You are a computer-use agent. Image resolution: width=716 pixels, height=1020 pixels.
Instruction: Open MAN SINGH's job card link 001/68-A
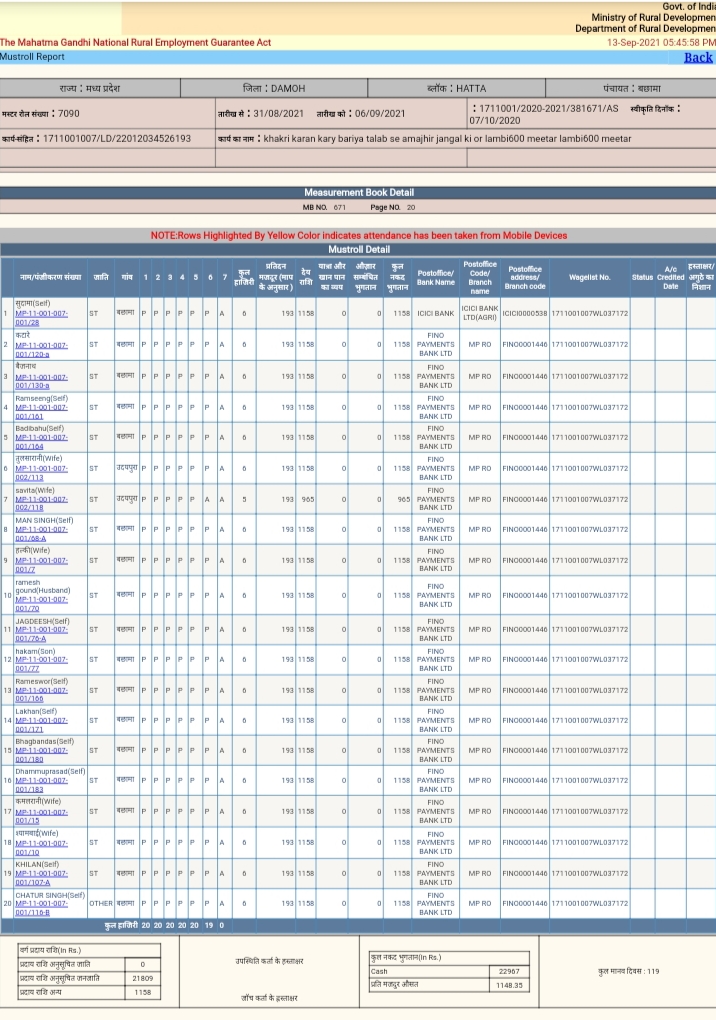(41, 534)
